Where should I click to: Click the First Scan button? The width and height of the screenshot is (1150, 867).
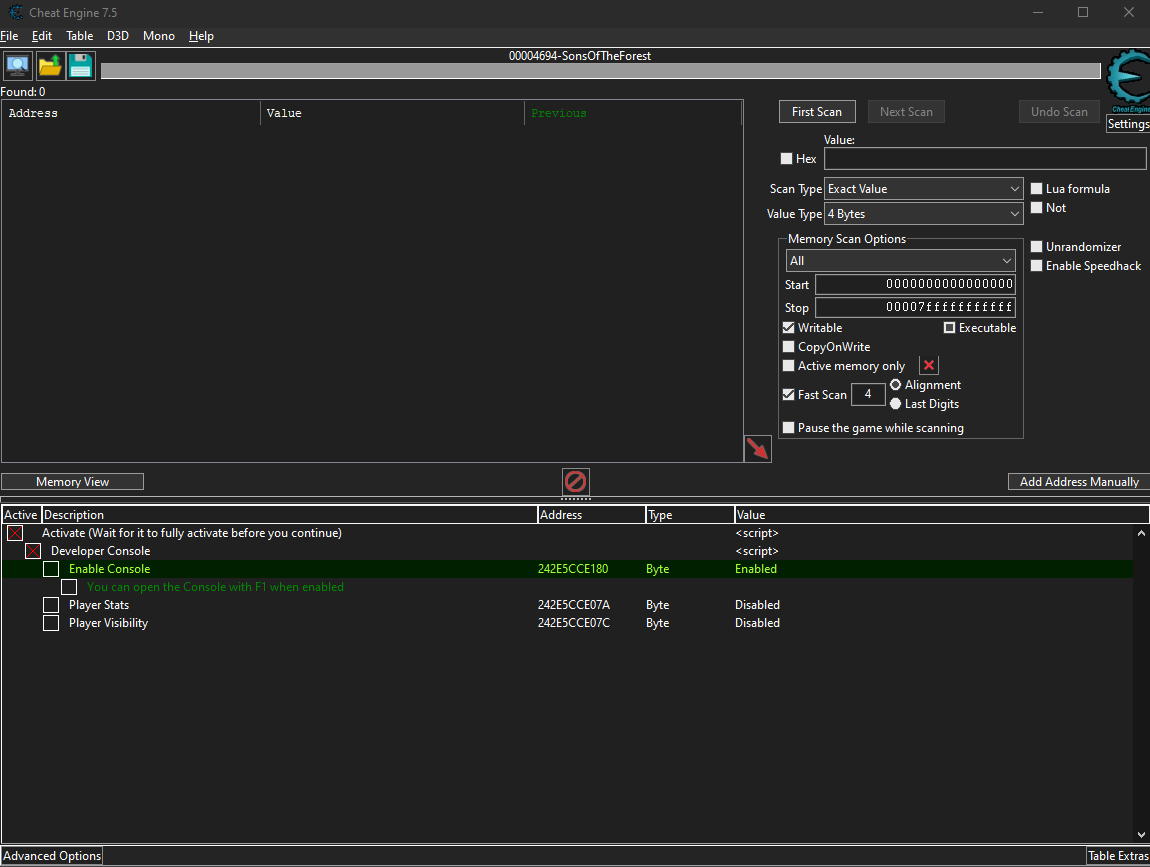[817, 111]
